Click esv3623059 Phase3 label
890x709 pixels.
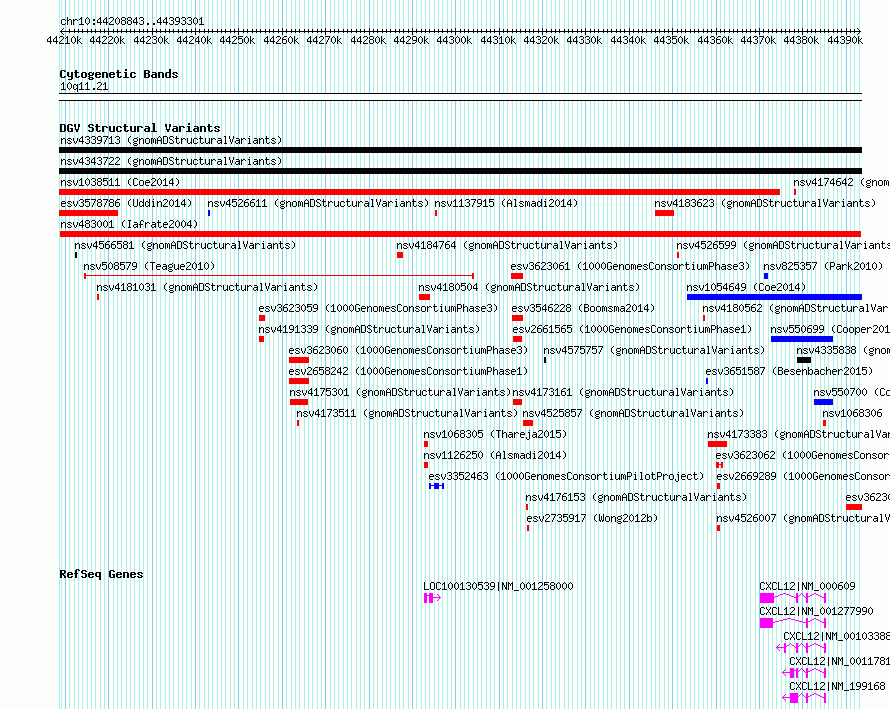(378, 308)
